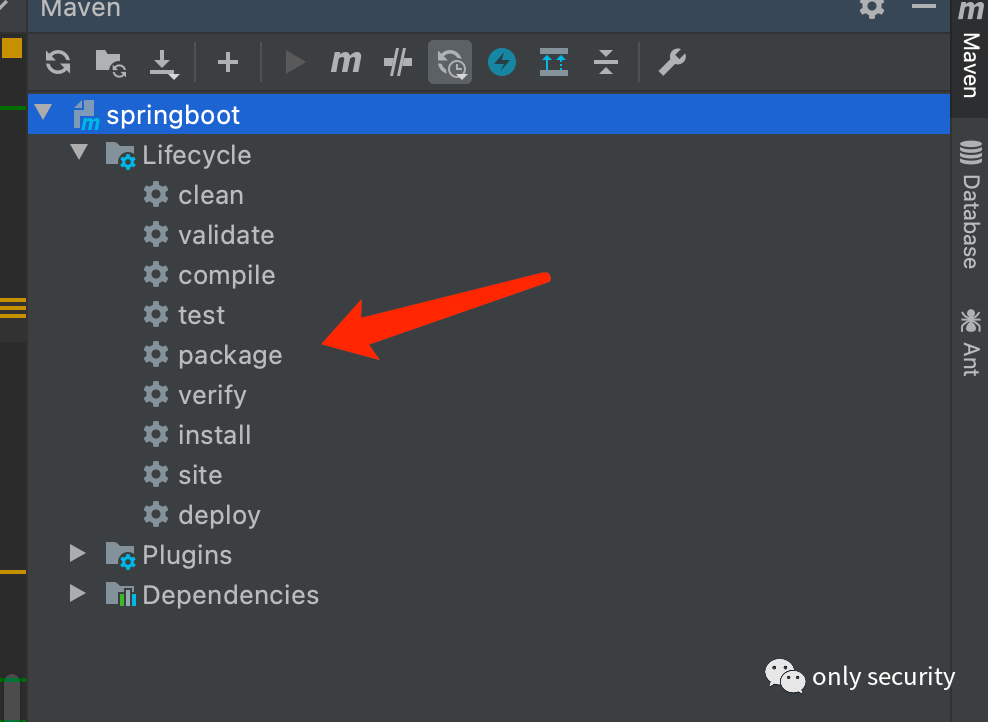Add a Maven project with plus icon
This screenshot has width=988, height=722.
[228, 62]
